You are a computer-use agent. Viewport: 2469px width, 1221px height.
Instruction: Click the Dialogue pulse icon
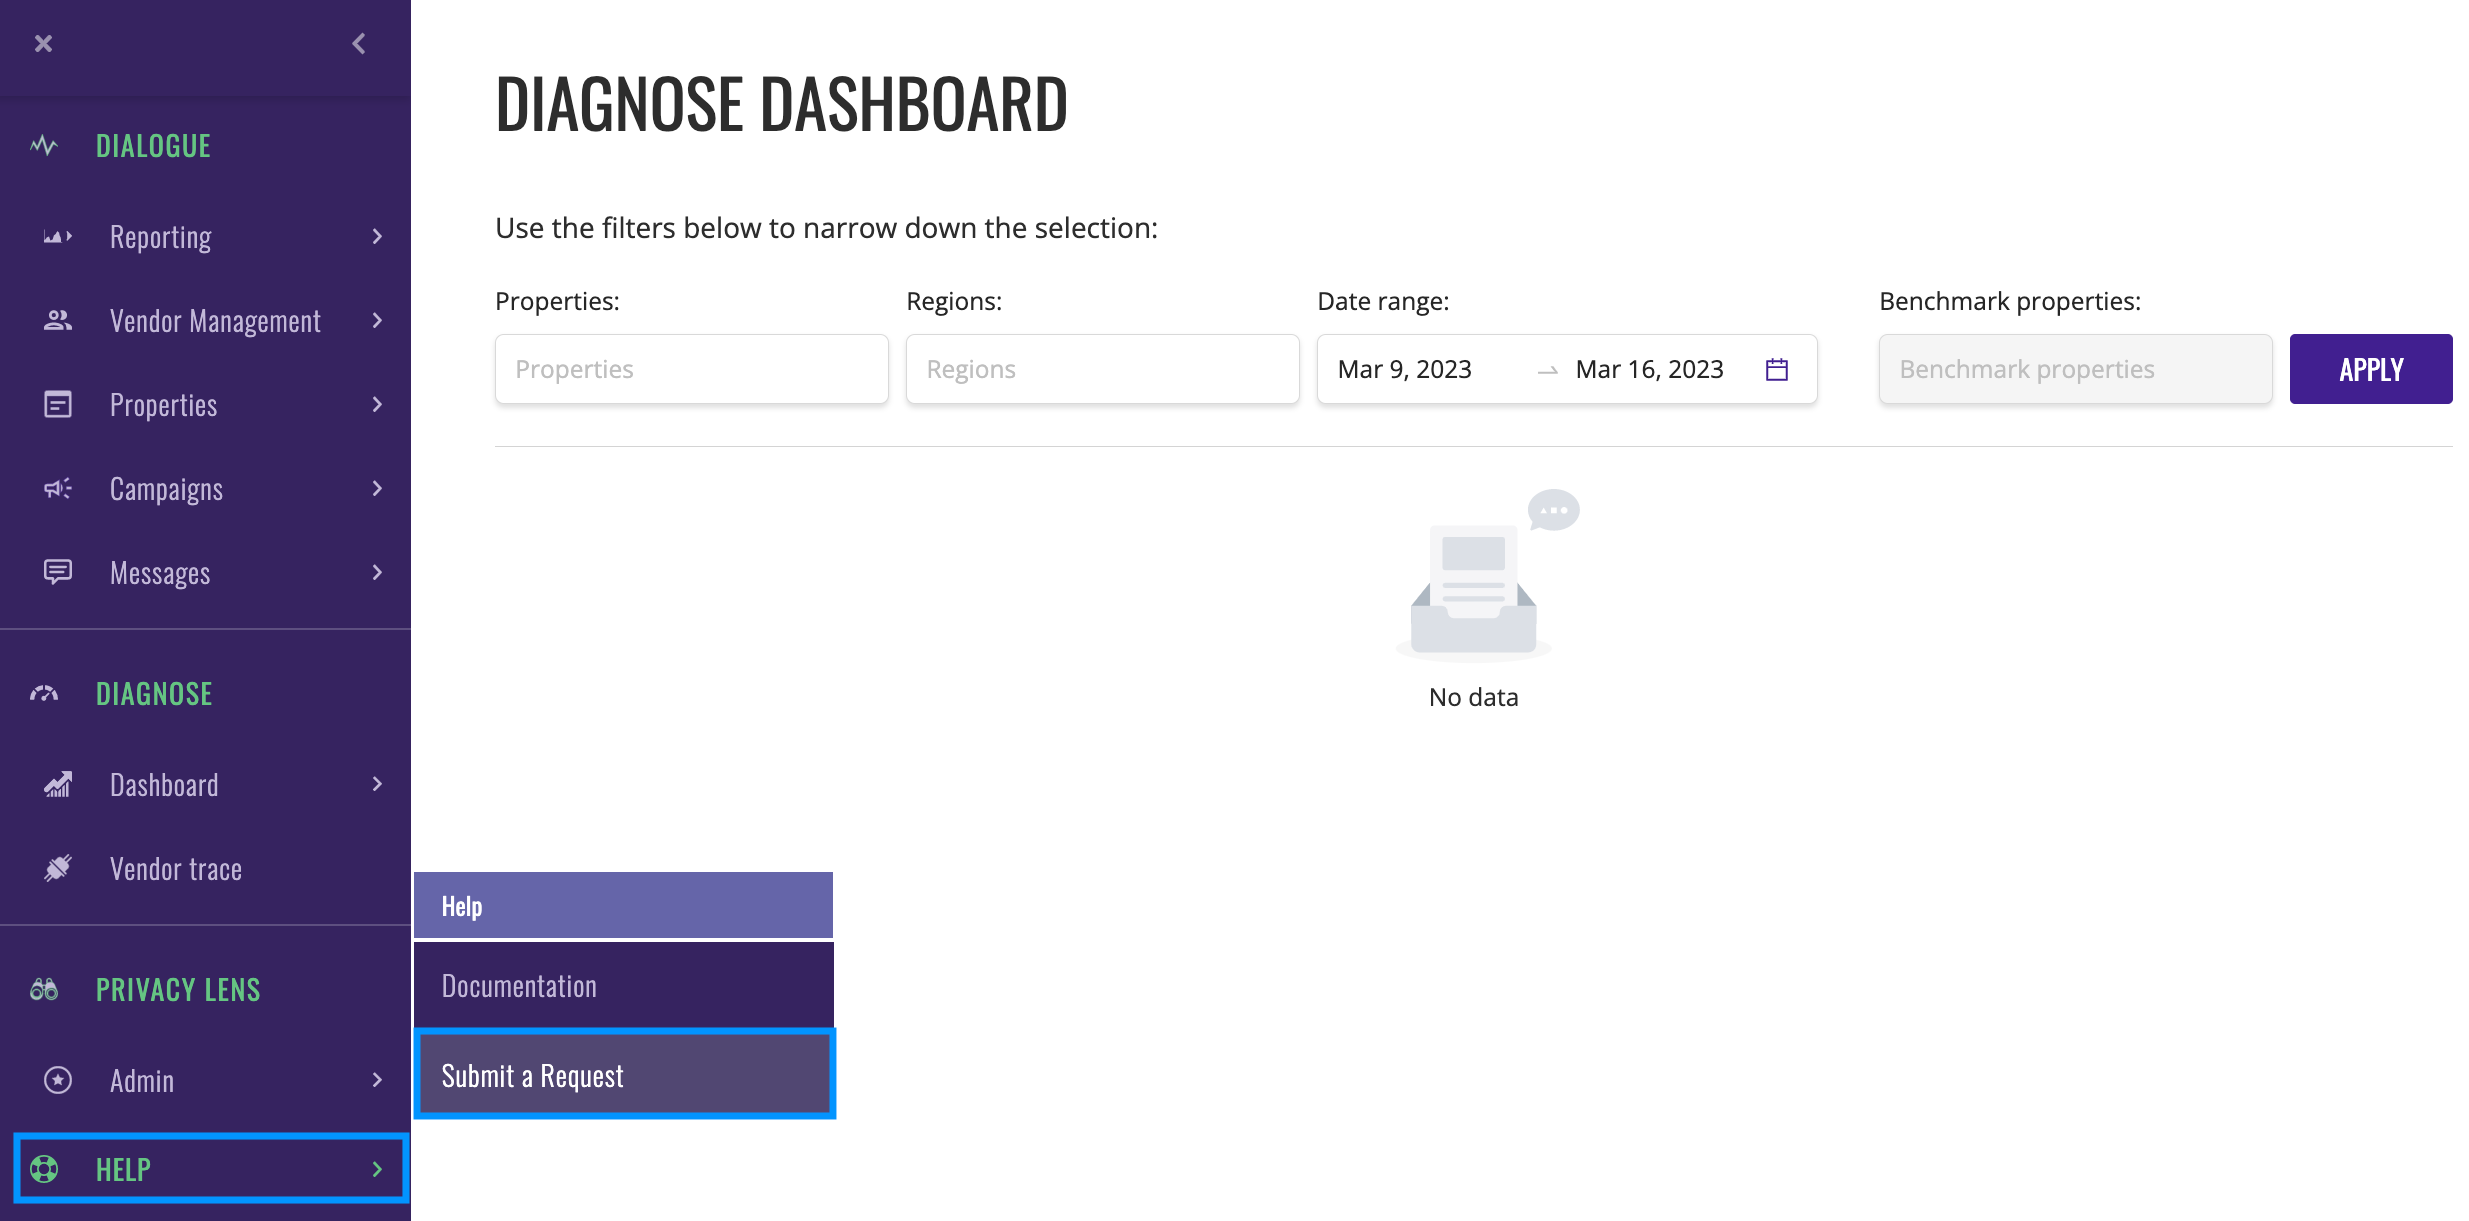point(44,146)
